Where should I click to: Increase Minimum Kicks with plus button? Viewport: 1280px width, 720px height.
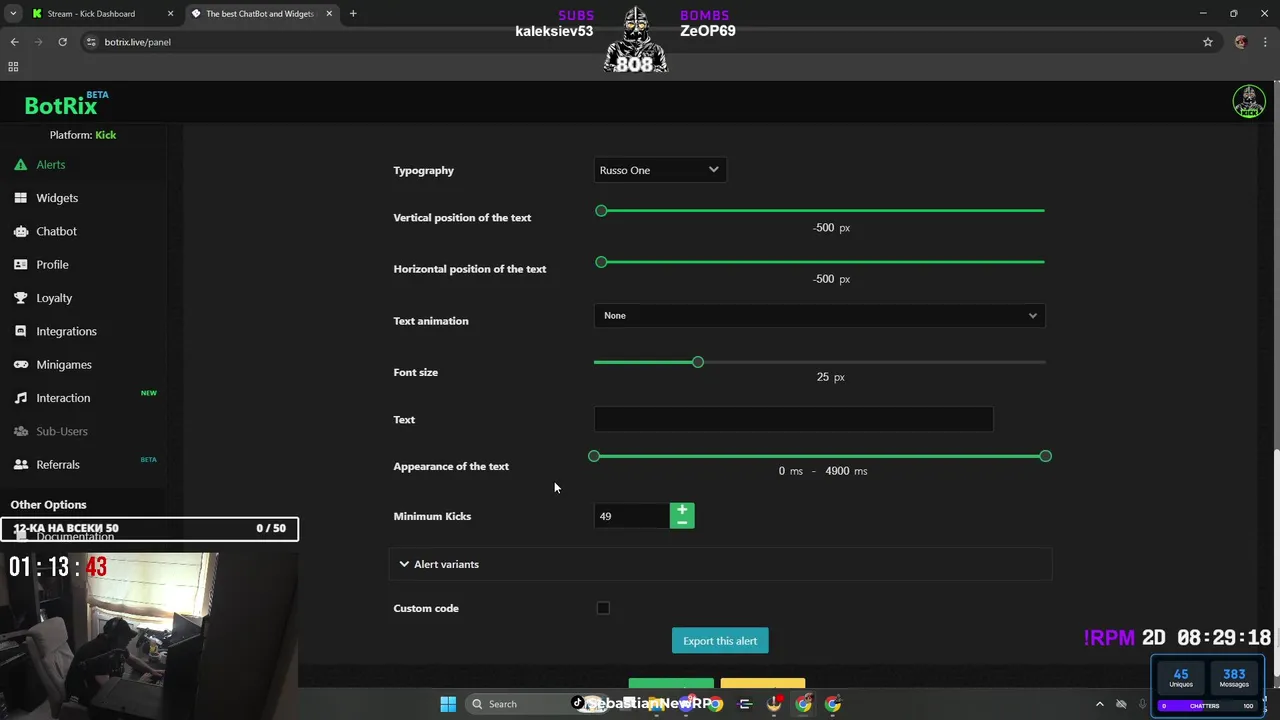point(682,510)
